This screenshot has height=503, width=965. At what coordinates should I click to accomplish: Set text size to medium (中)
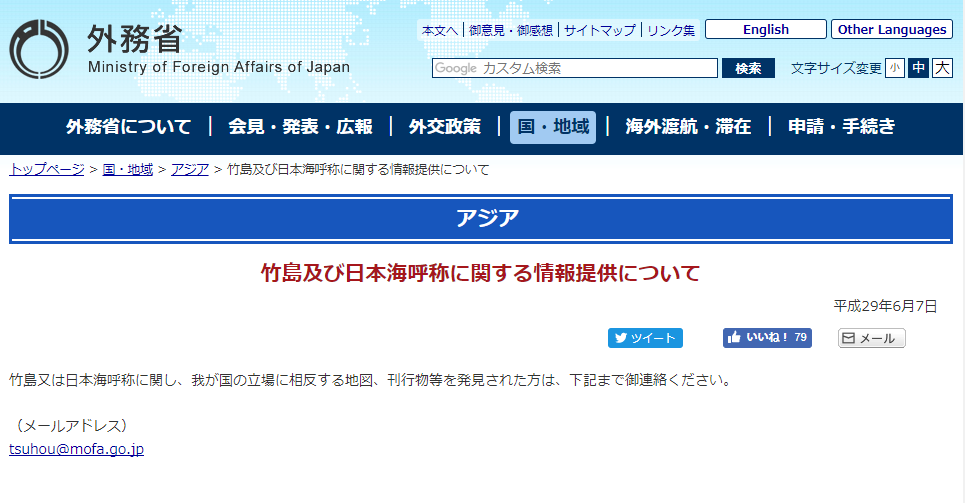(x=918, y=68)
